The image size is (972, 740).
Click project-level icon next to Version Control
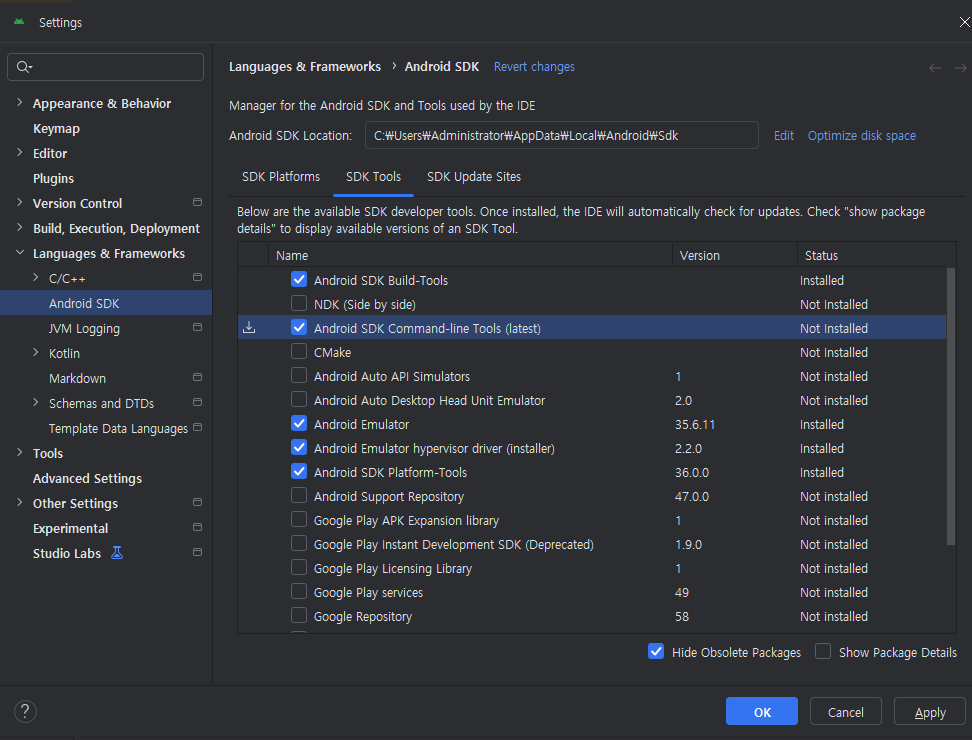[197, 202]
